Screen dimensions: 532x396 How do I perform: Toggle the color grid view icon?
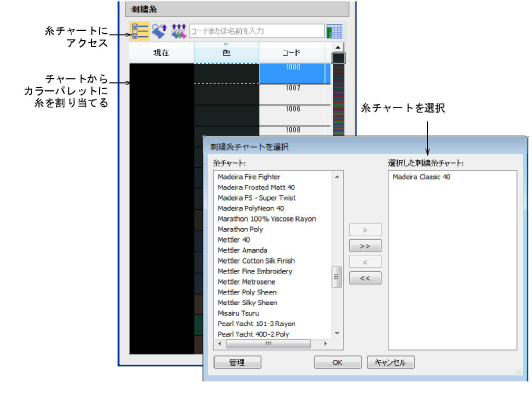click(x=334, y=31)
